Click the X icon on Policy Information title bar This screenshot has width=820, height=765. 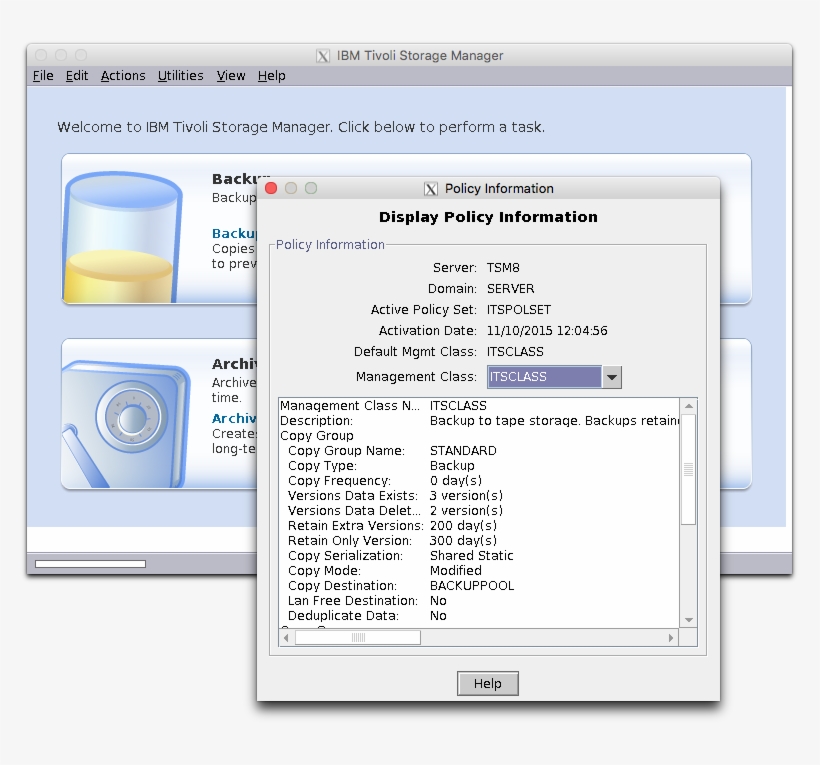(x=430, y=188)
